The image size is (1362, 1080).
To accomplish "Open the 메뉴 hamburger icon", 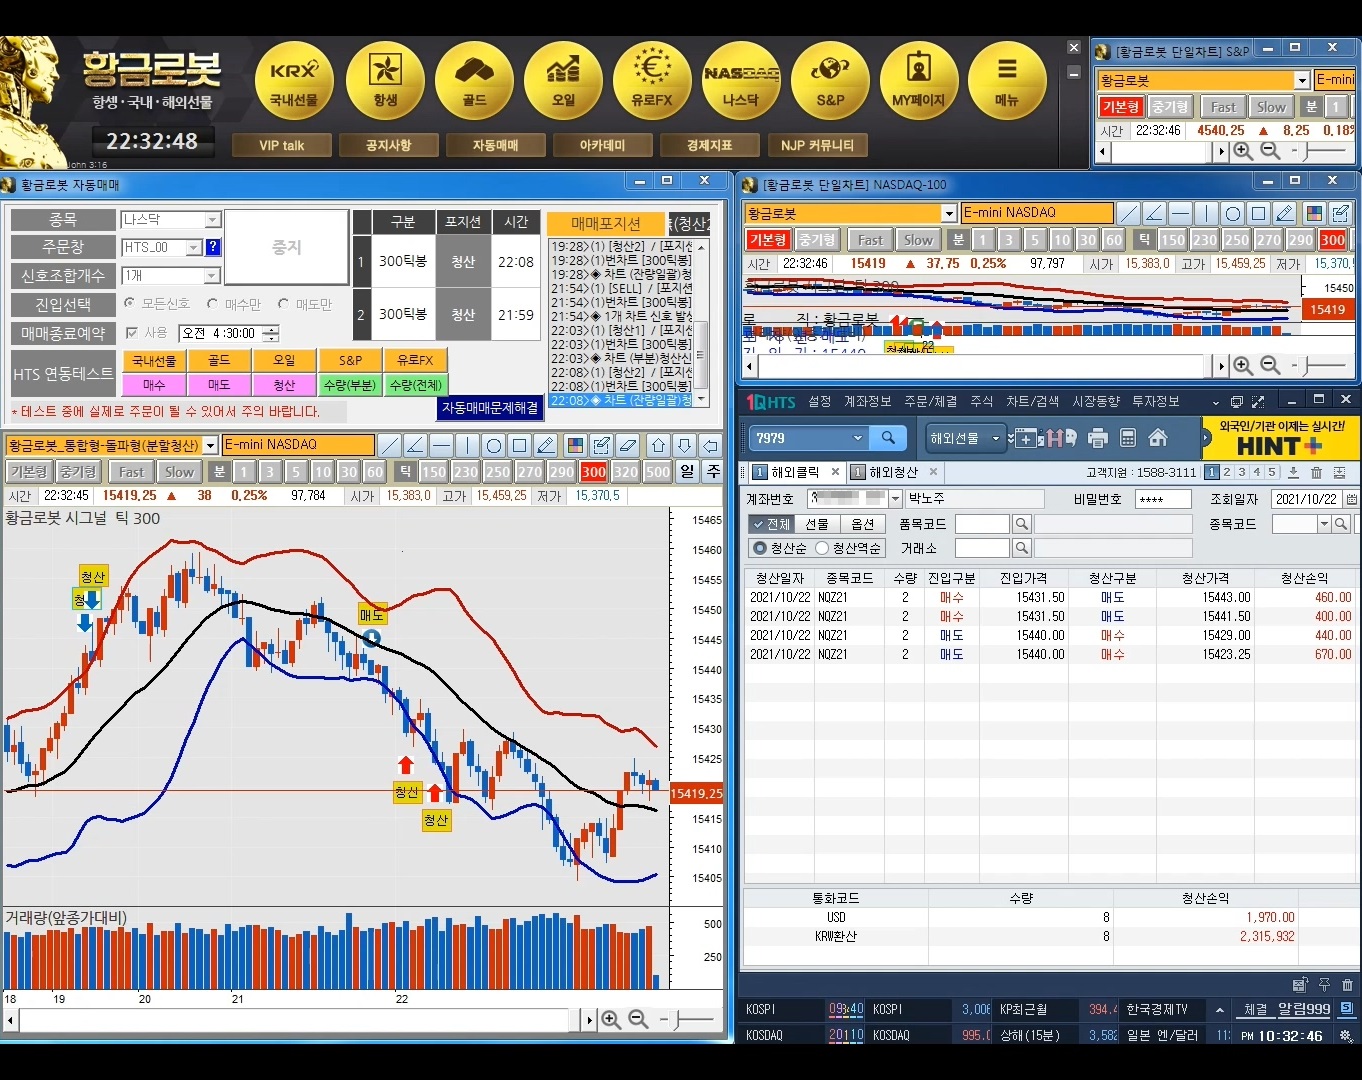I will [x=1007, y=82].
